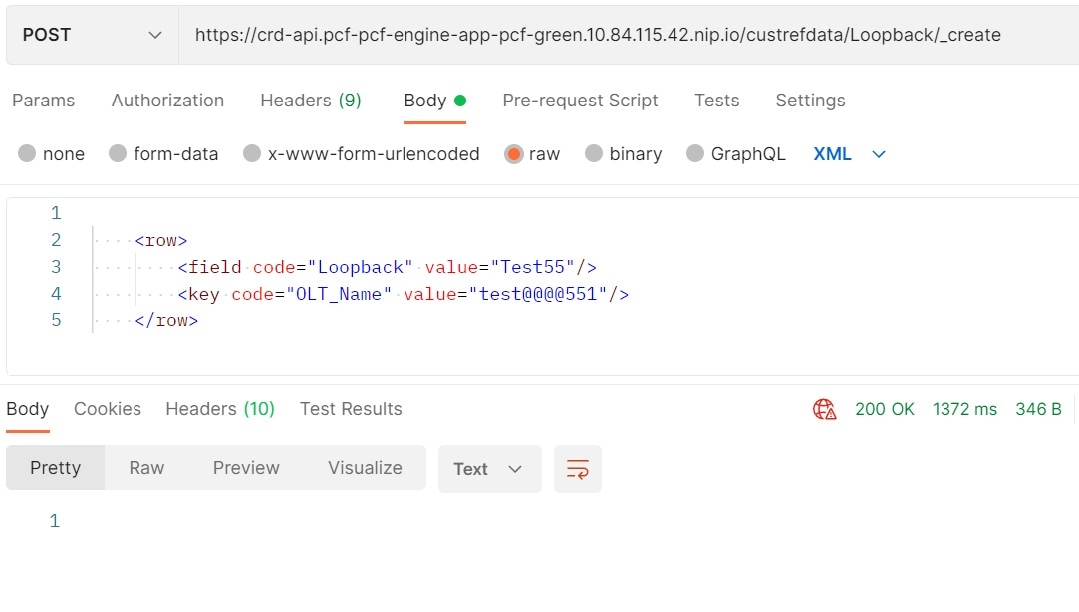This screenshot has width=1079, height=612.
Task: Open the Tests tab
Action: pyautogui.click(x=717, y=100)
